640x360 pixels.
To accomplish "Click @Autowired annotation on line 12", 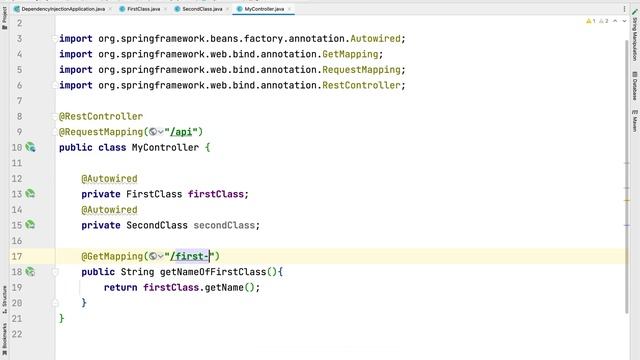I will 109,178.
